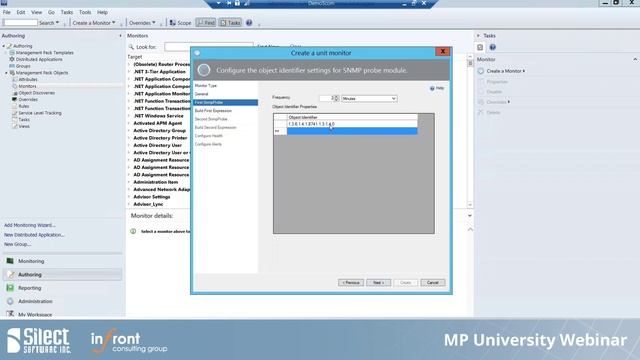Adjust the Frequency value spinner

point(336,98)
